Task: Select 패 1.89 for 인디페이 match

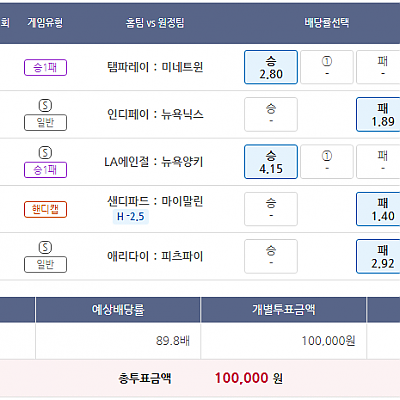Action: point(378,114)
